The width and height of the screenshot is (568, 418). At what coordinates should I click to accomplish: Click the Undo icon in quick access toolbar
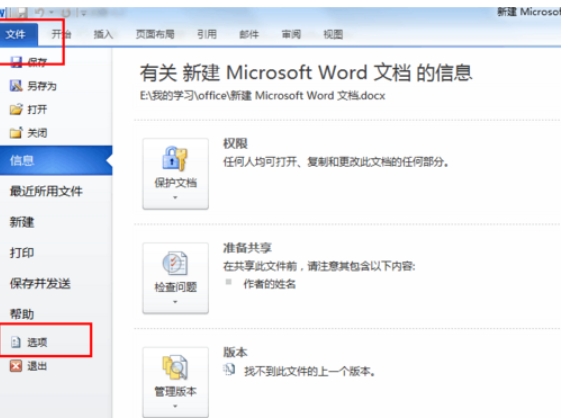pos(40,13)
